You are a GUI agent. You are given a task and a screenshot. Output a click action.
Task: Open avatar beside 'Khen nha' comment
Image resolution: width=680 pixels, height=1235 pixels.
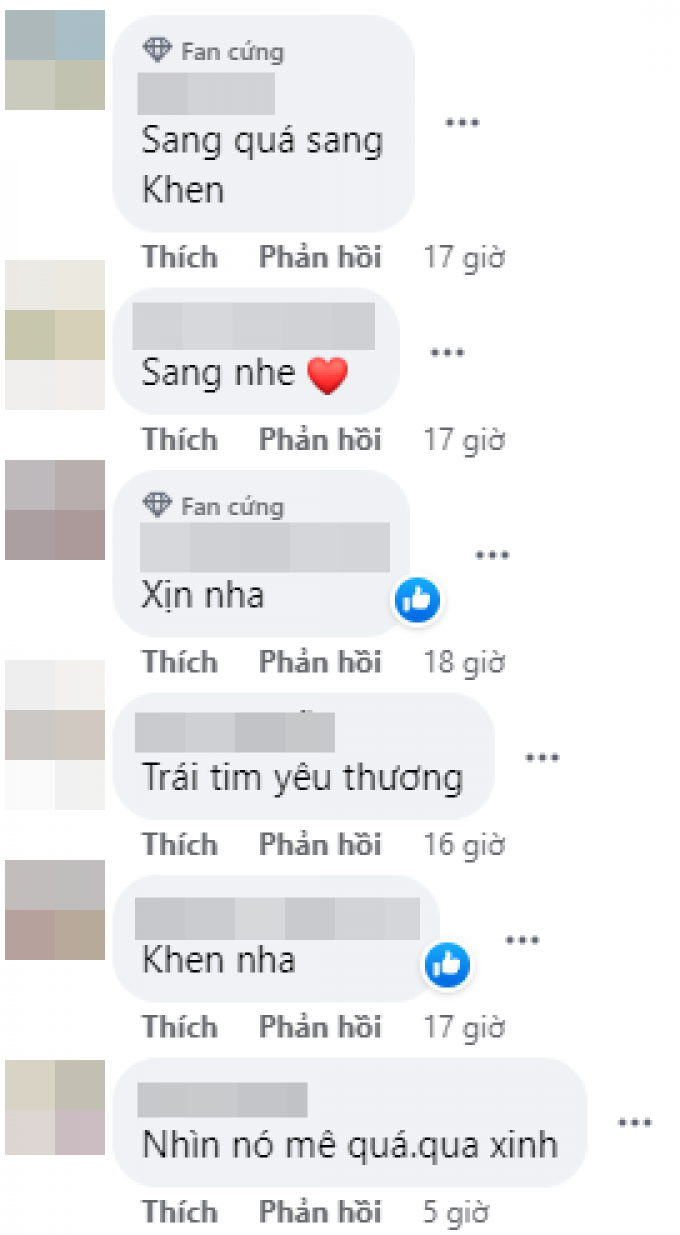point(55,910)
